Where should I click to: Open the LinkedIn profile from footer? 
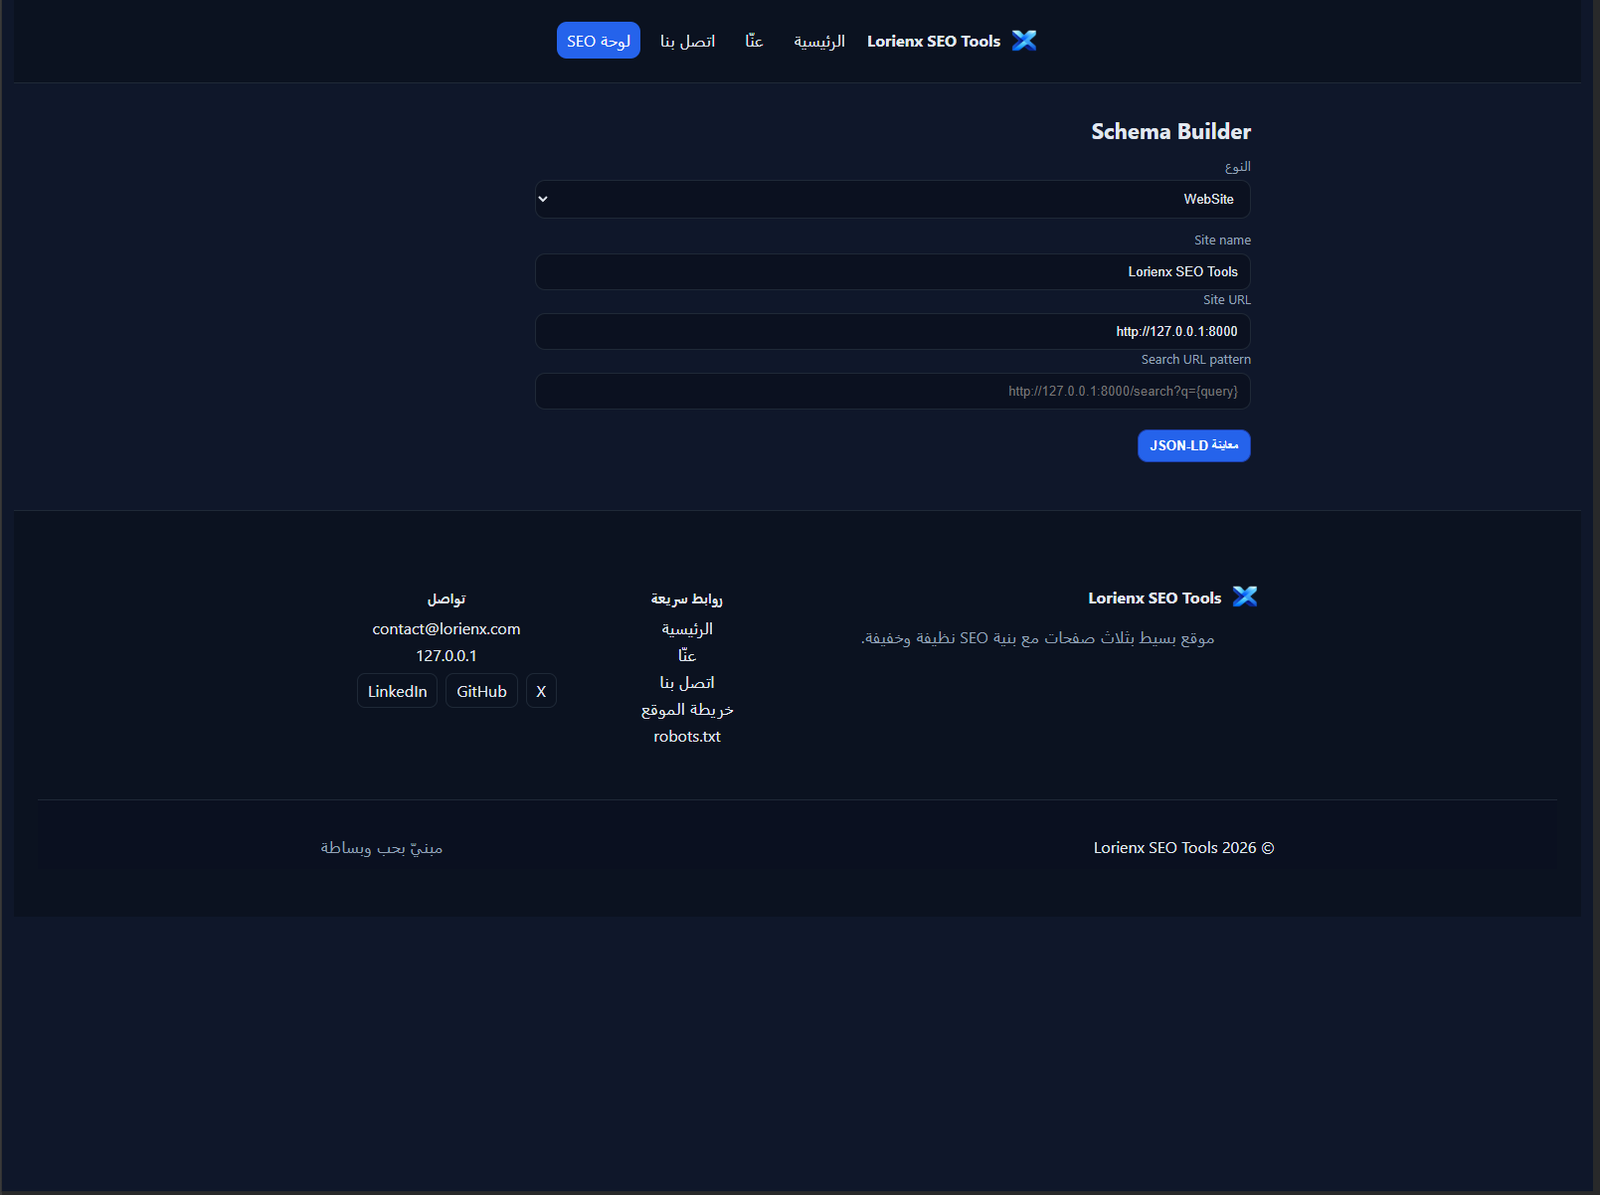point(396,690)
